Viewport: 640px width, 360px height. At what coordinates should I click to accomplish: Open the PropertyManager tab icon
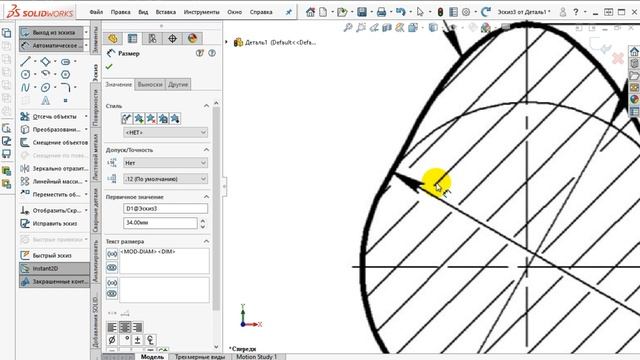132,38
